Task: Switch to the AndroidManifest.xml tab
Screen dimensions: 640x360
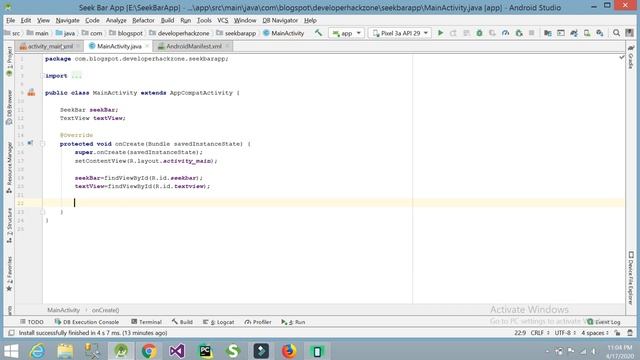Action: (x=193, y=46)
